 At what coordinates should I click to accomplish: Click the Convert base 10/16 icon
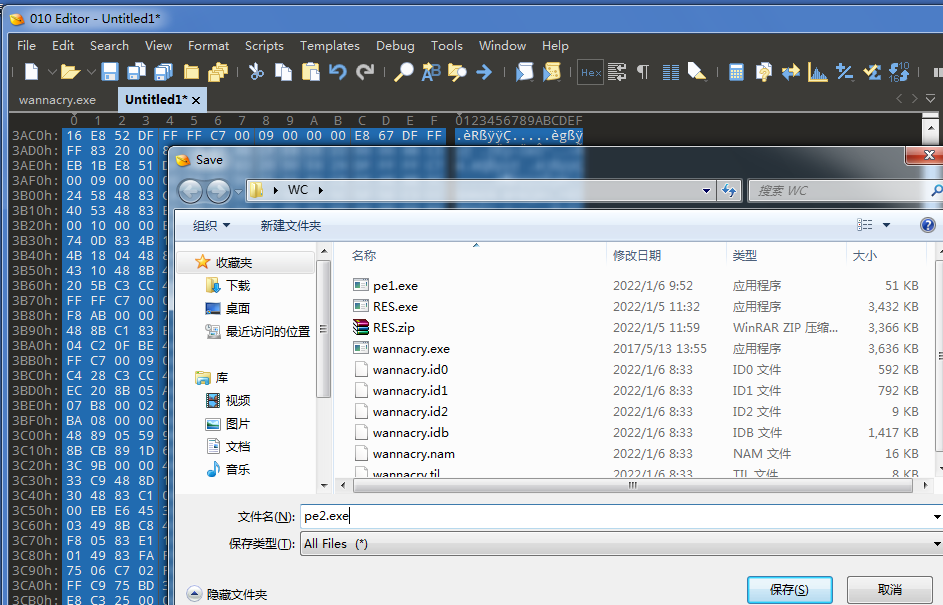pos(899,72)
